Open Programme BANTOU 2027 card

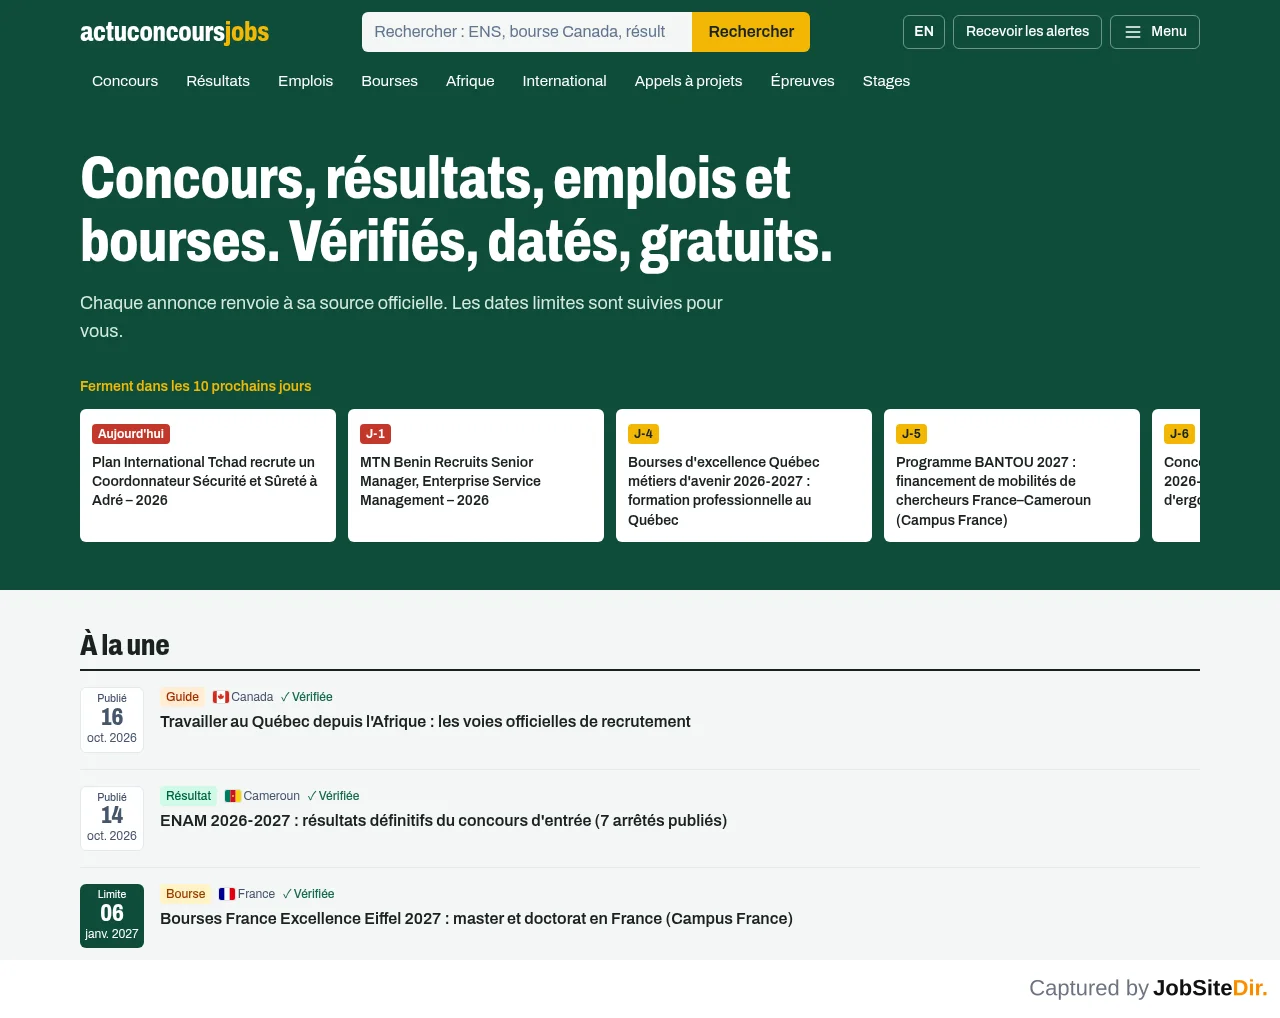(x=1012, y=476)
